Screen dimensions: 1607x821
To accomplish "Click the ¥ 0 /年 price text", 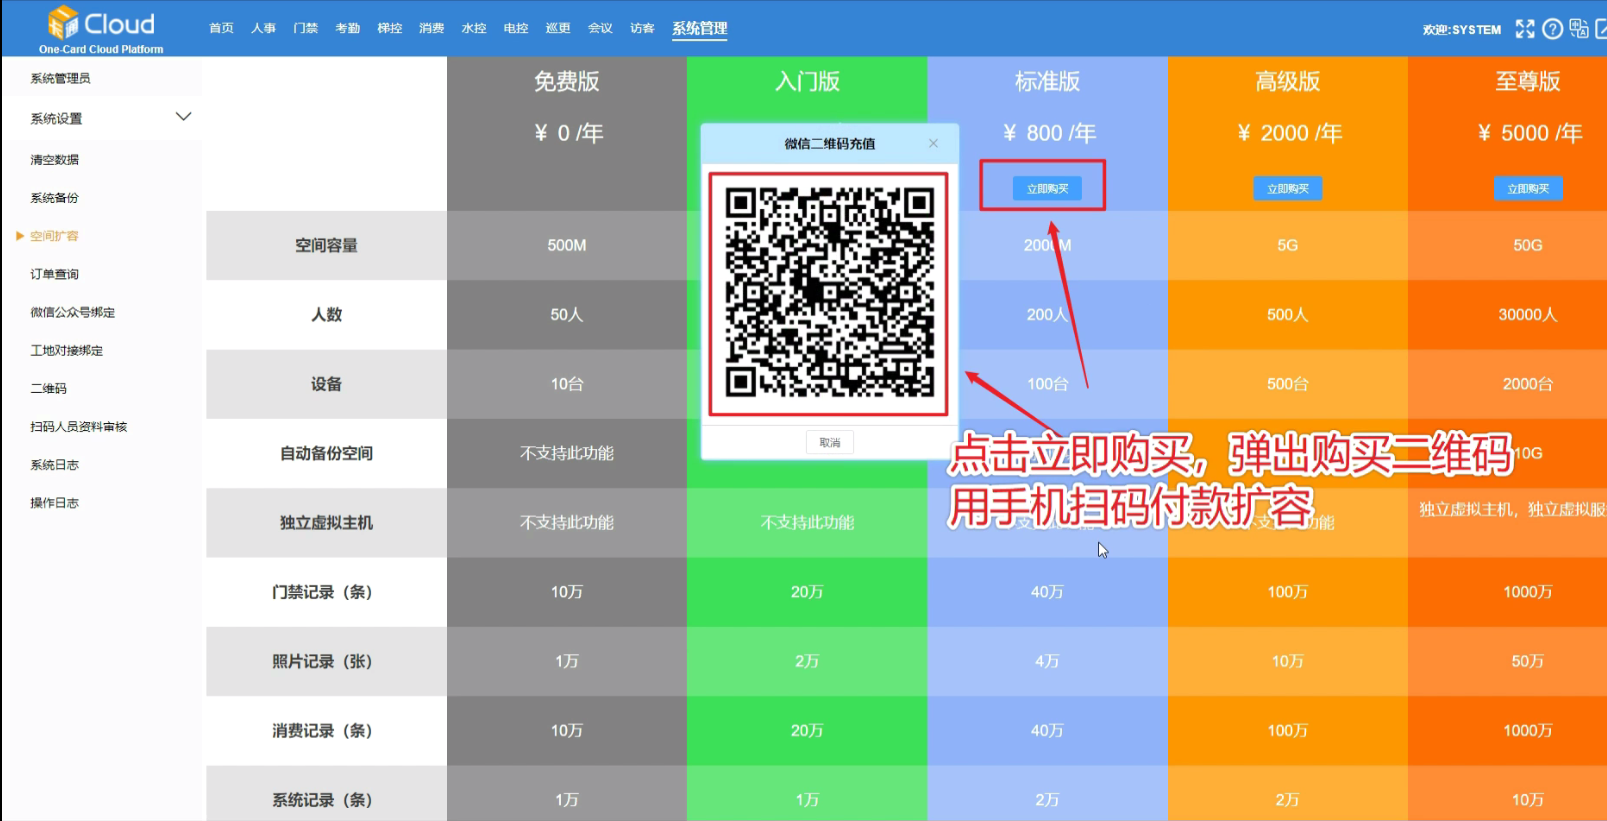I will point(568,133).
